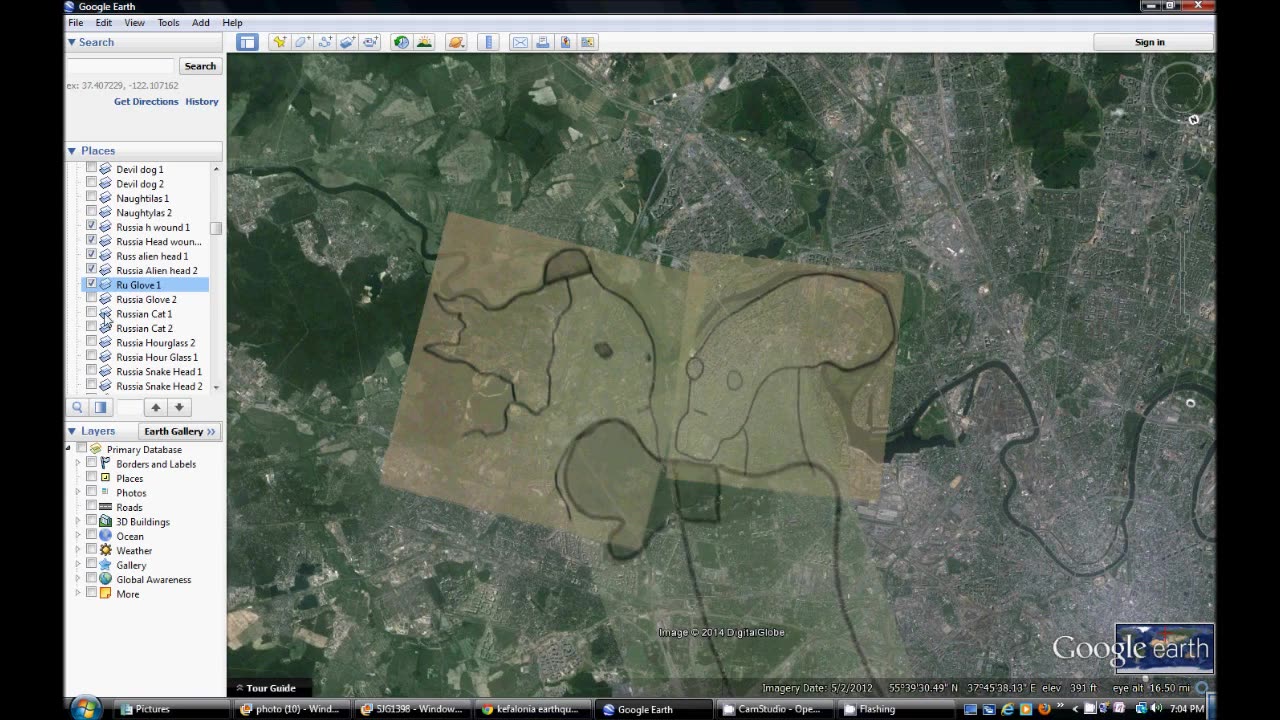Image resolution: width=1280 pixels, height=720 pixels.
Task: Click the magnifier icon below Places list
Action: (77, 407)
